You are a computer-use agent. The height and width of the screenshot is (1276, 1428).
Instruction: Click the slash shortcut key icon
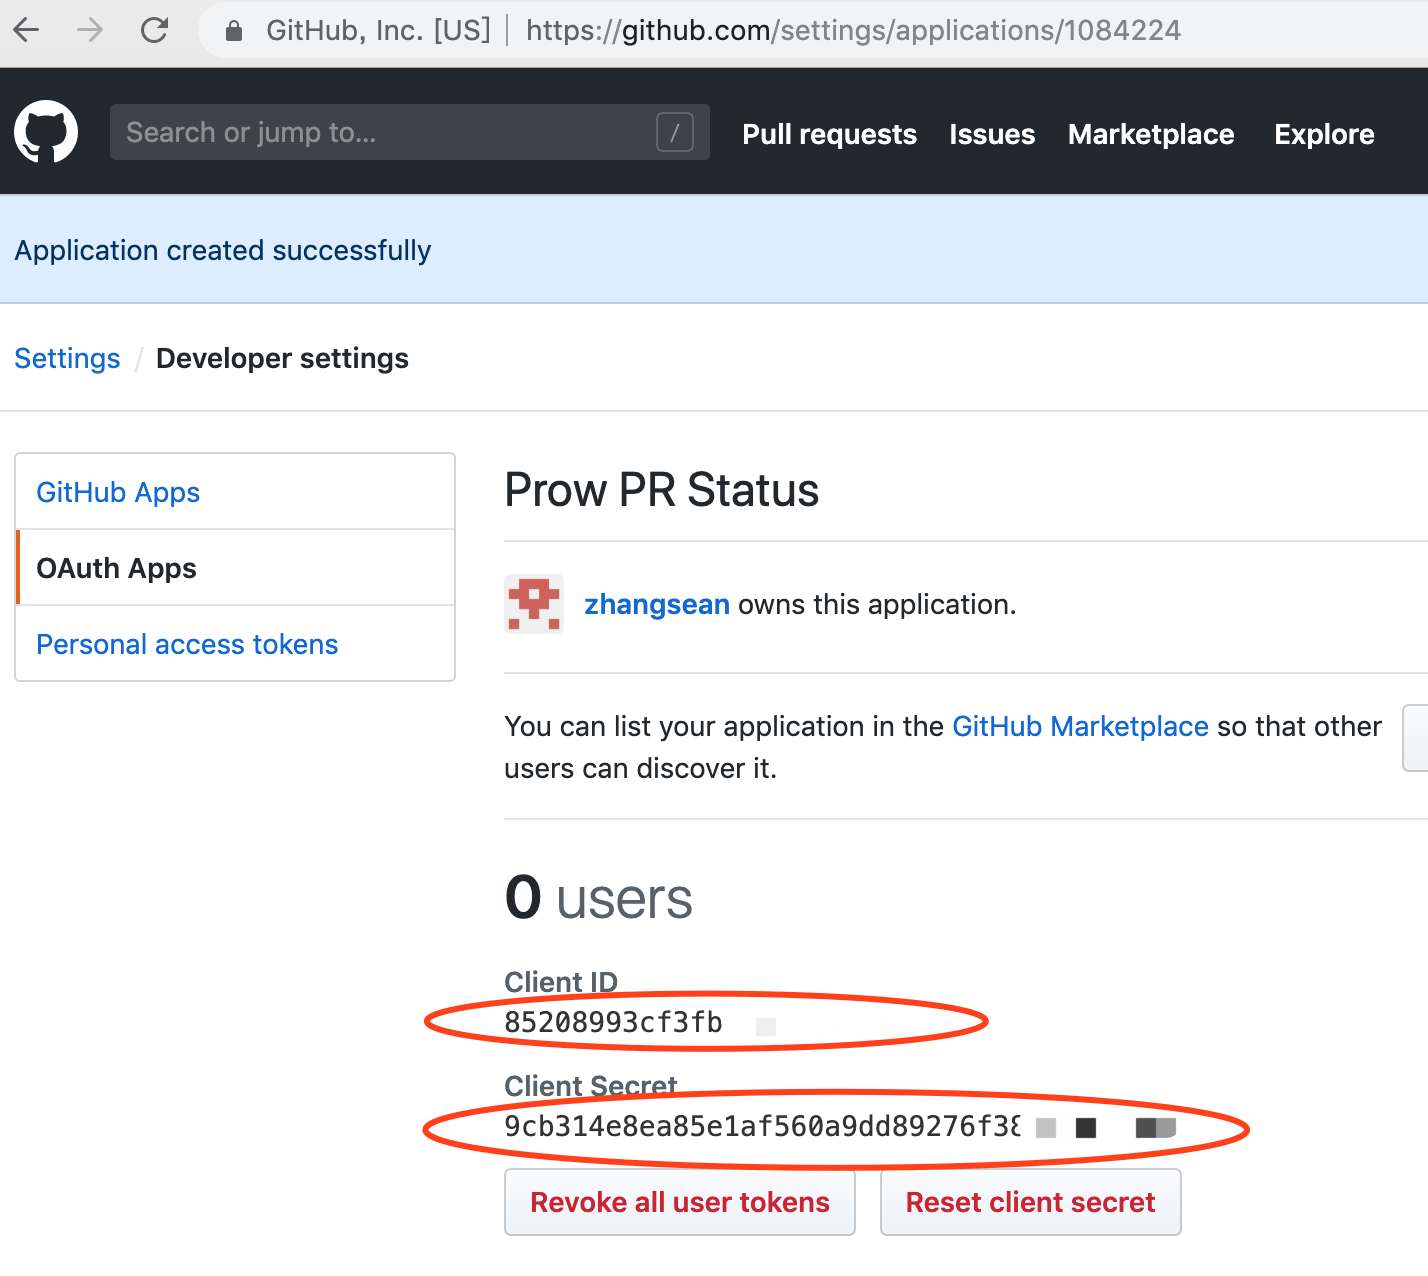[674, 132]
